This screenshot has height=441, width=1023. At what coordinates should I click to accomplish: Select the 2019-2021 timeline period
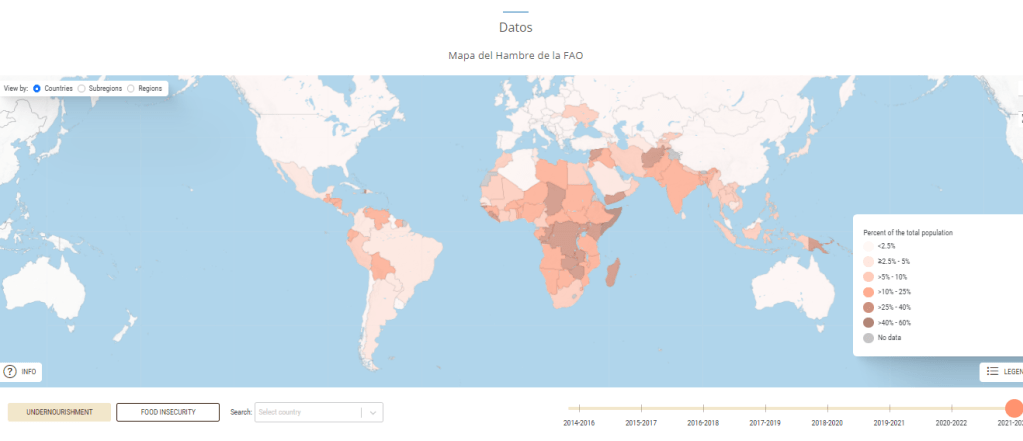pyautogui.click(x=889, y=408)
